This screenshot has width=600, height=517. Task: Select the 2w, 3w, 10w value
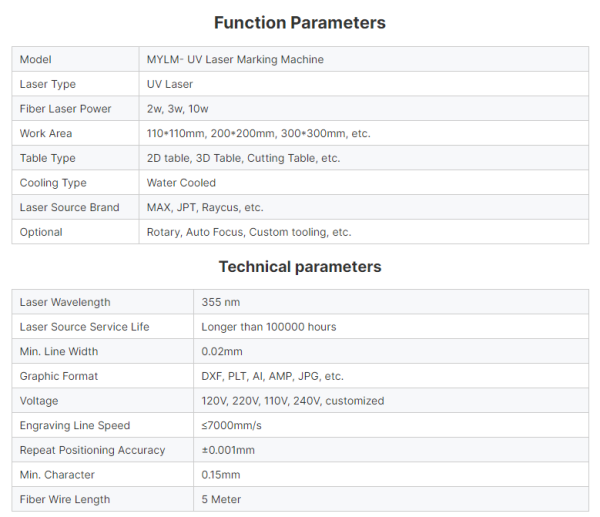point(178,109)
